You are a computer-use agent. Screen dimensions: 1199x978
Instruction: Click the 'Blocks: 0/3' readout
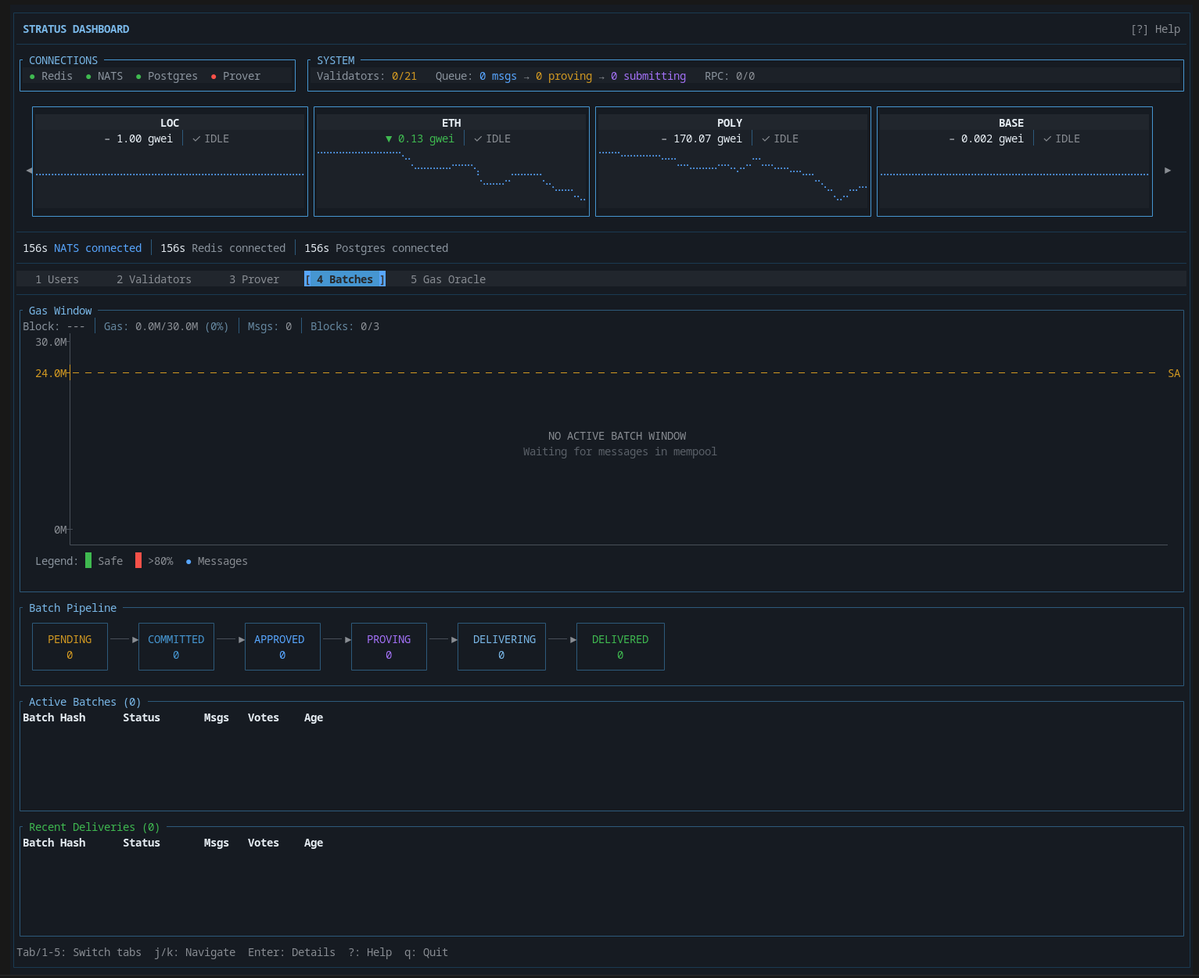(x=345, y=326)
